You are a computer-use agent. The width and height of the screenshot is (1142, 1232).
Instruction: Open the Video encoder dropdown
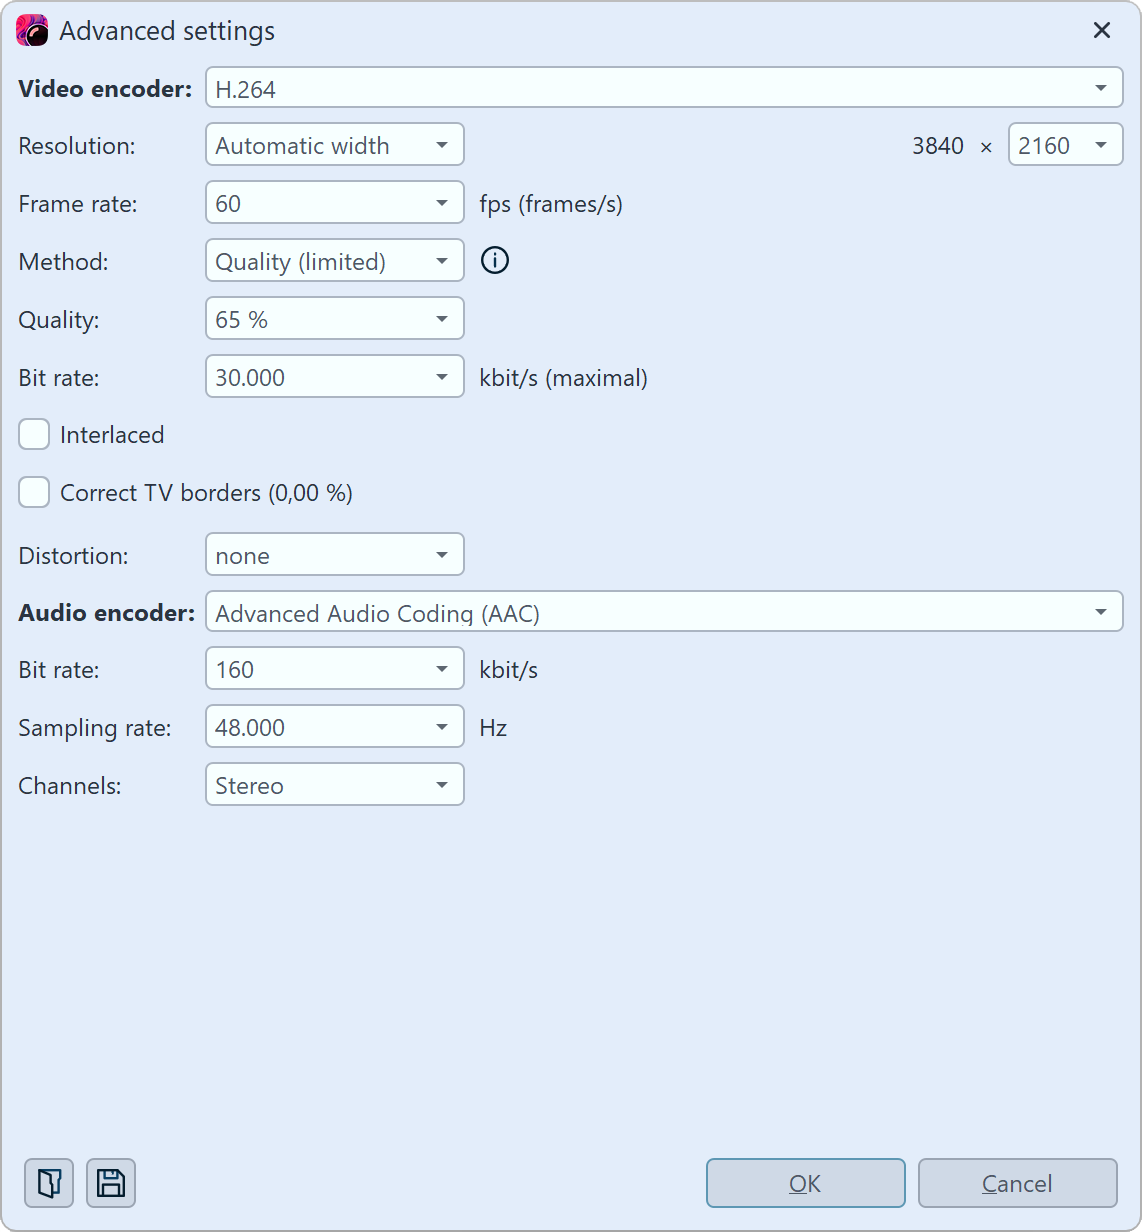click(1100, 87)
